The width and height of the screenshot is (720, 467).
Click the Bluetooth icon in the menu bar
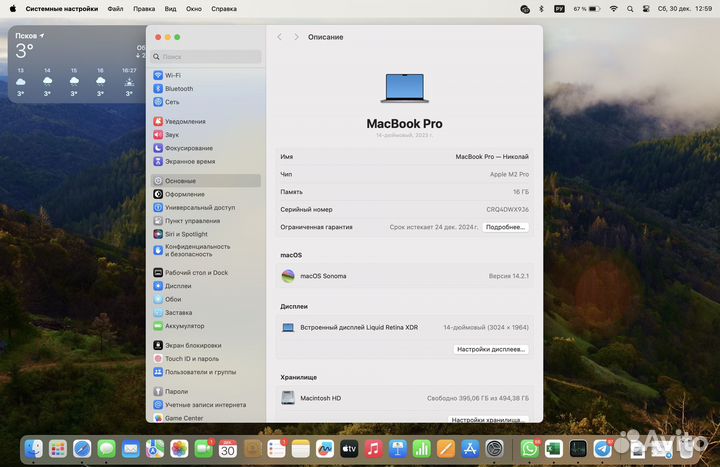pyautogui.click(x=541, y=9)
